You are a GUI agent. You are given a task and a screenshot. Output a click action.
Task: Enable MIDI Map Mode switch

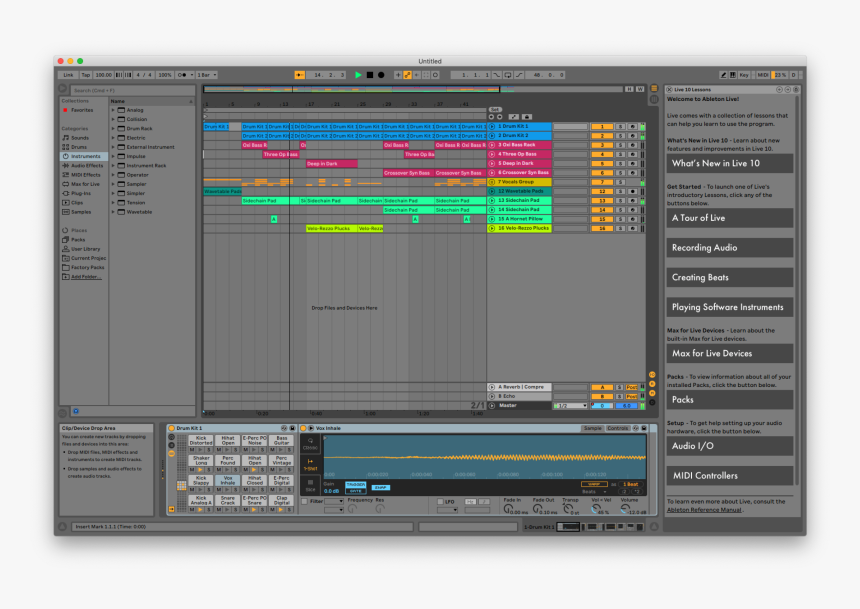coord(763,75)
